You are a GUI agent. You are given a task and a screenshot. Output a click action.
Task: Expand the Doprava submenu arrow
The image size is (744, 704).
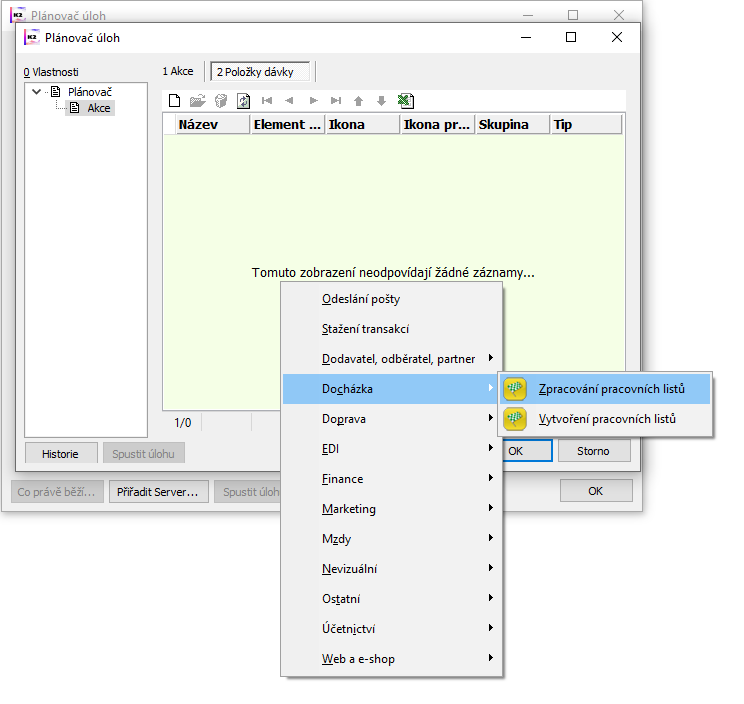[491, 418]
